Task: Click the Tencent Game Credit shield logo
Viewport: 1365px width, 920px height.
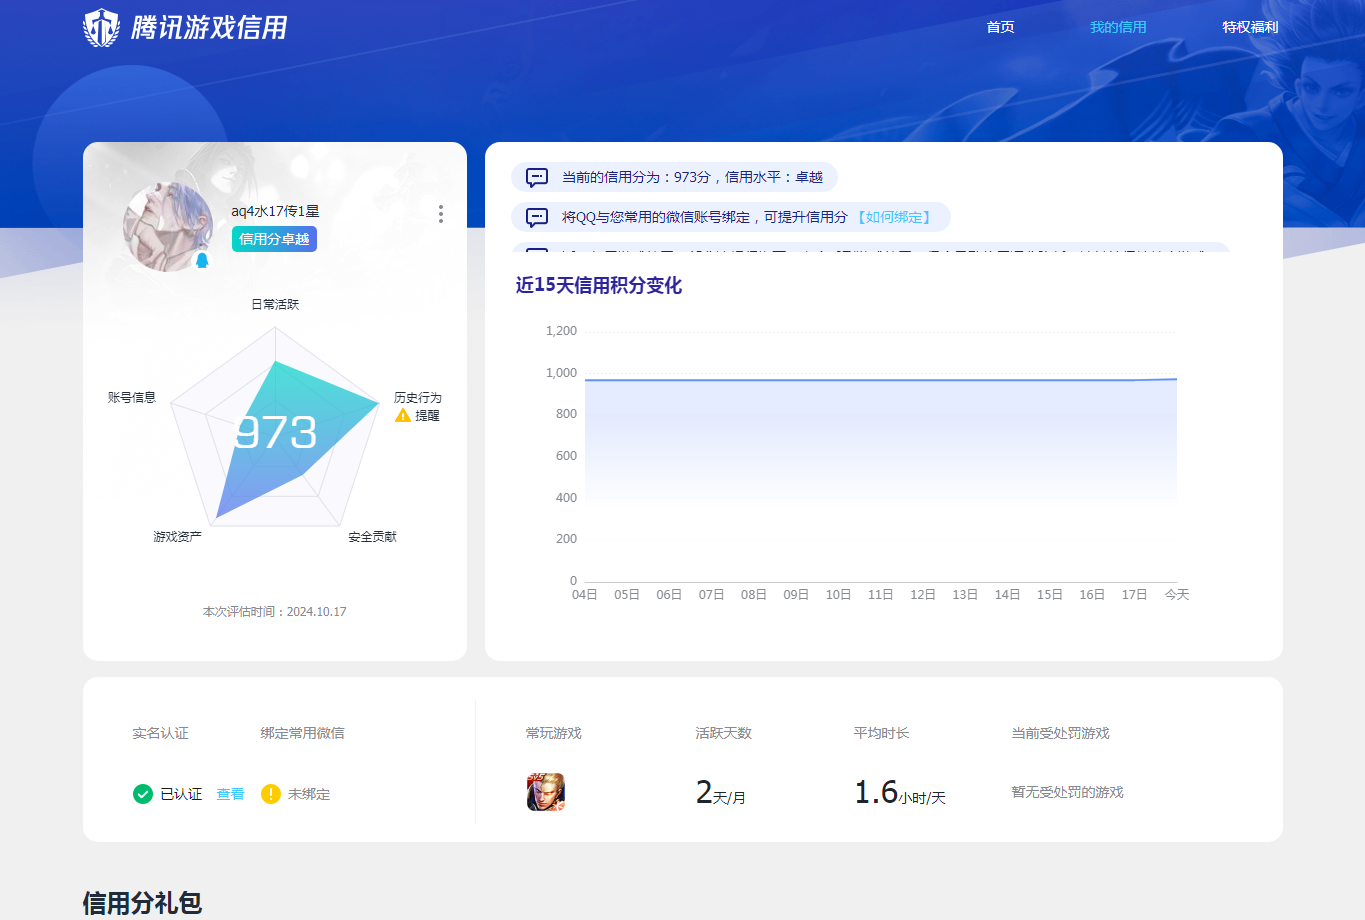Action: [101, 28]
